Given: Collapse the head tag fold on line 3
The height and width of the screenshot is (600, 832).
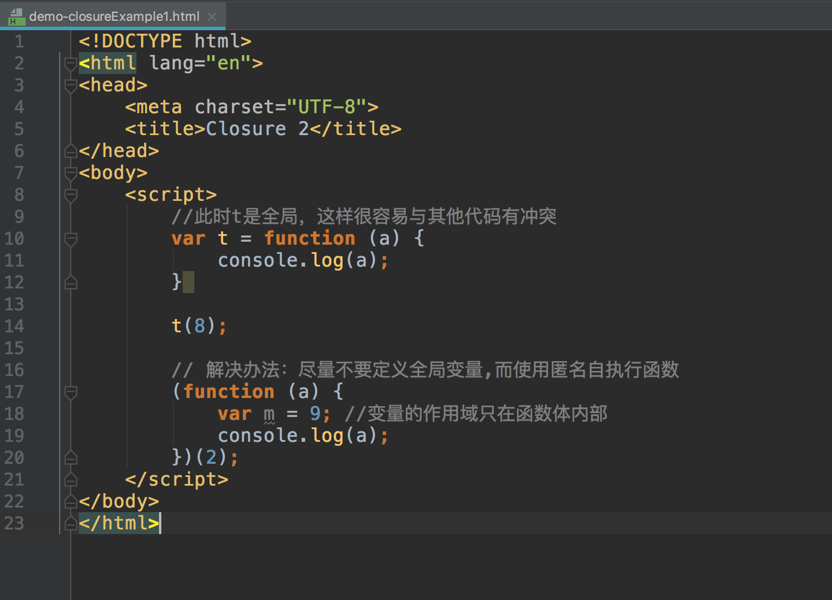Looking at the screenshot, I should (71, 85).
